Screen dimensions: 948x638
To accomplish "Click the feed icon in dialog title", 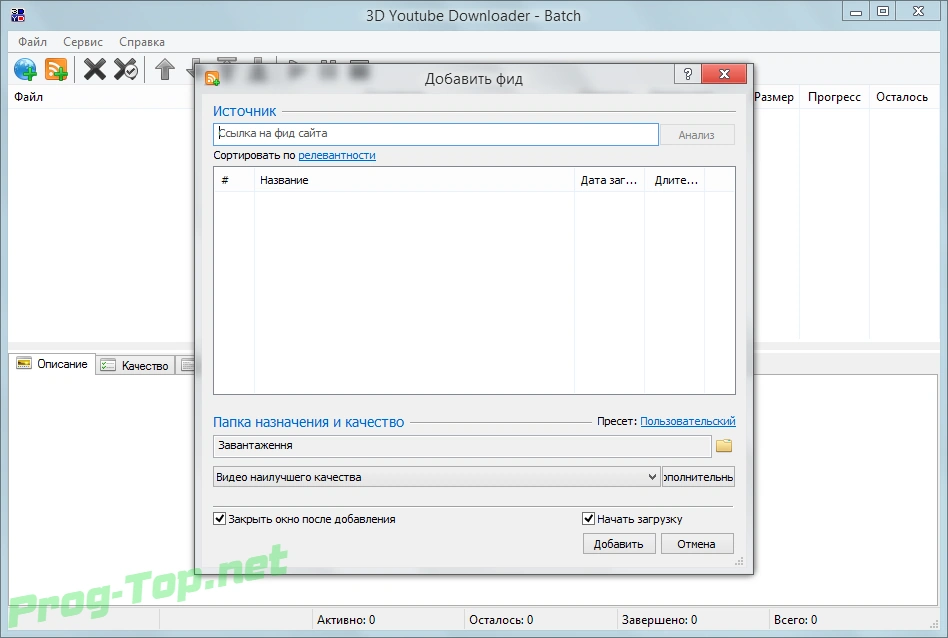I will pyautogui.click(x=212, y=78).
